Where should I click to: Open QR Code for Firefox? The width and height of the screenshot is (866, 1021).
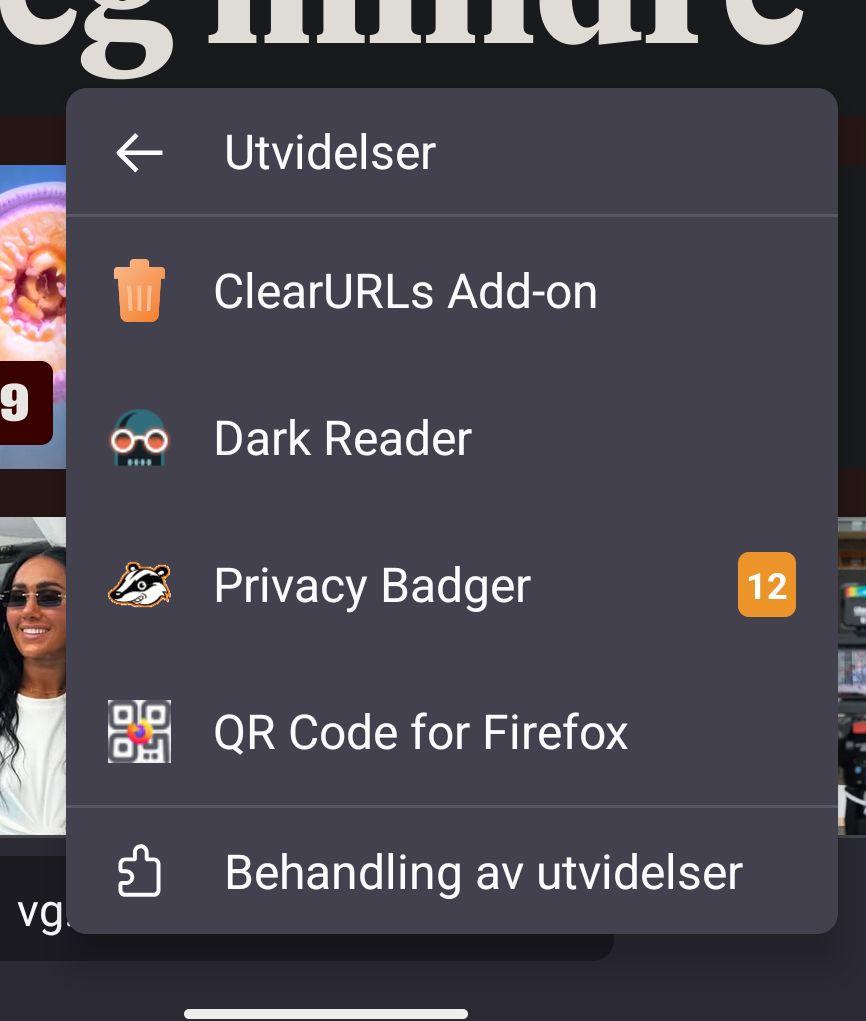[452, 731]
